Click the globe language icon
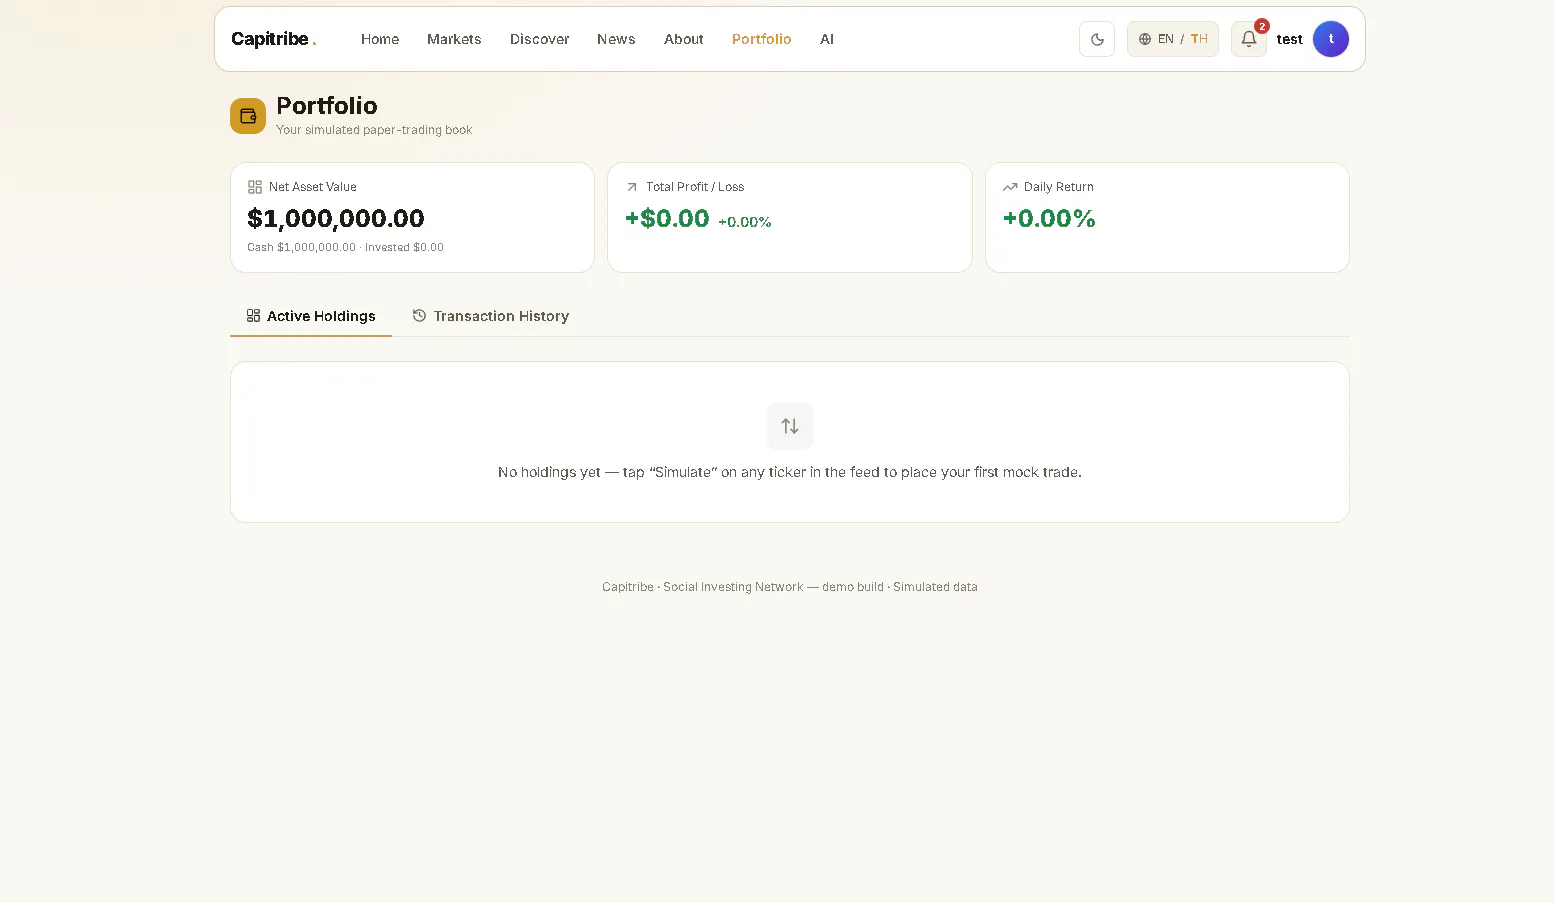Image resolution: width=1555 pixels, height=903 pixels. click(1145, 39)
